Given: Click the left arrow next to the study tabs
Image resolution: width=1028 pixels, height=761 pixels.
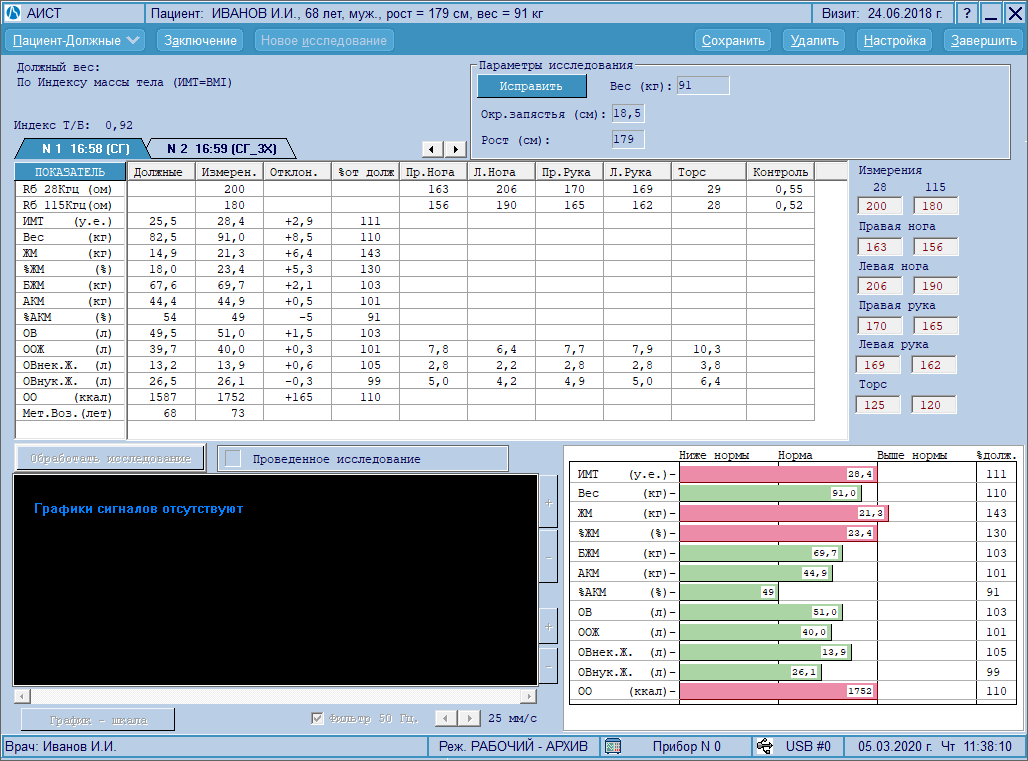Looking at the screenshot, I should 431,149.
